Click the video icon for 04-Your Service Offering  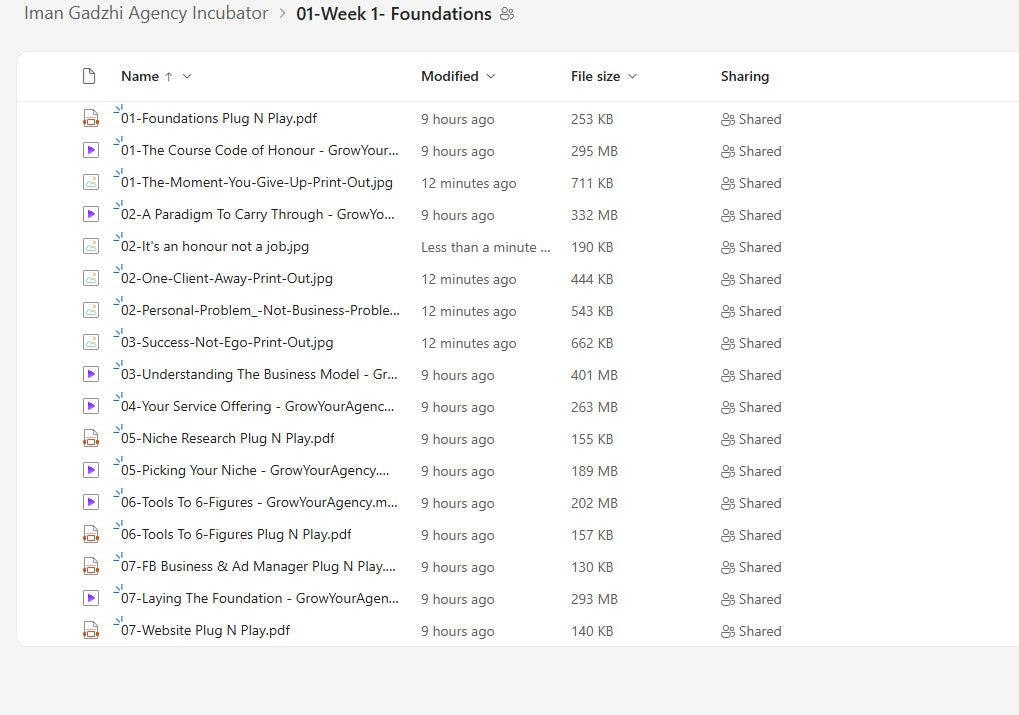(91, 407)
